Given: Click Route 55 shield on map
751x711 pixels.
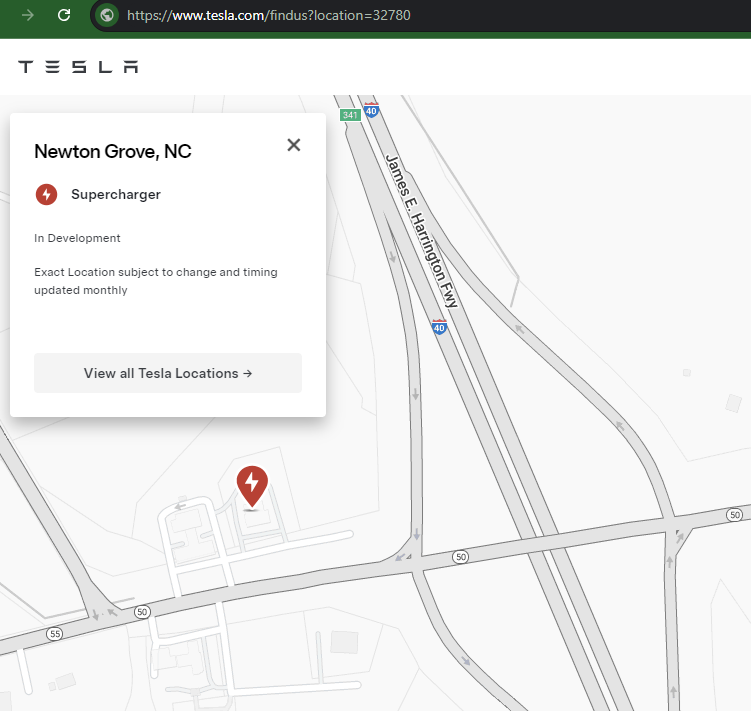Looking at the screenshot, I should (x=55, y=634).
